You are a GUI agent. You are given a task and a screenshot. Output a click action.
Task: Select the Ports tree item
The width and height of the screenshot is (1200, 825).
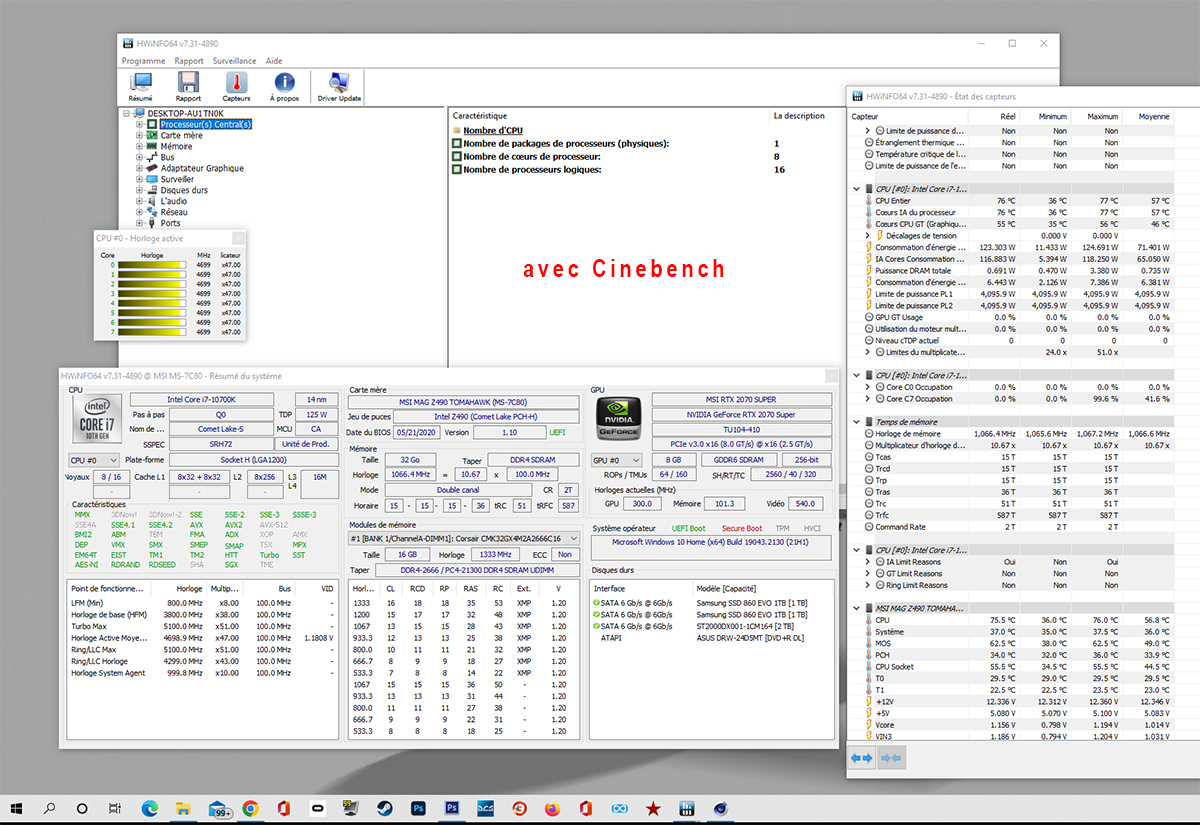tap(170, 223)
